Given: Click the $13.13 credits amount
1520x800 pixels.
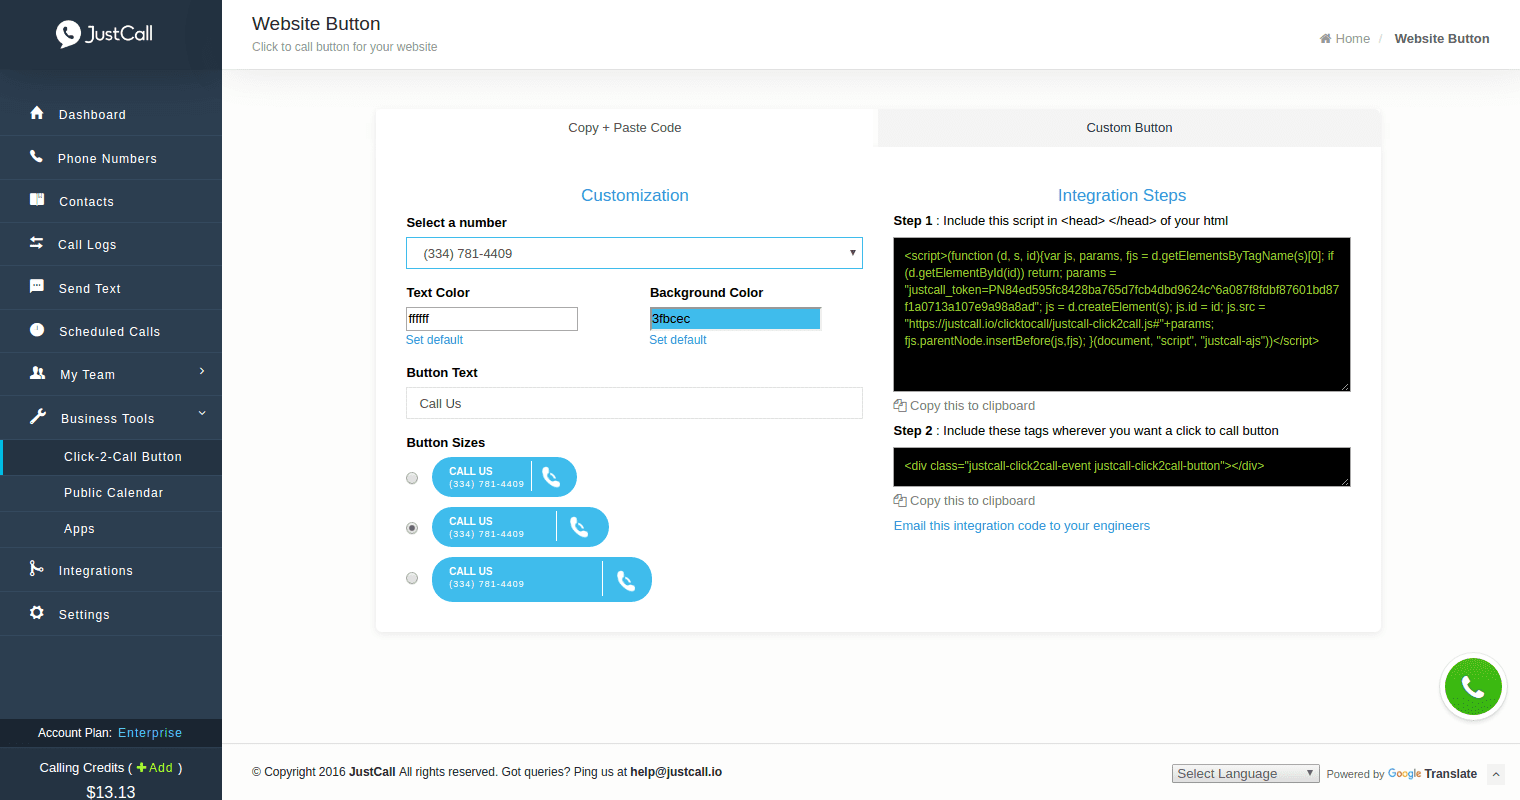Looking at the screenshot, I should (x=111, y=792).
